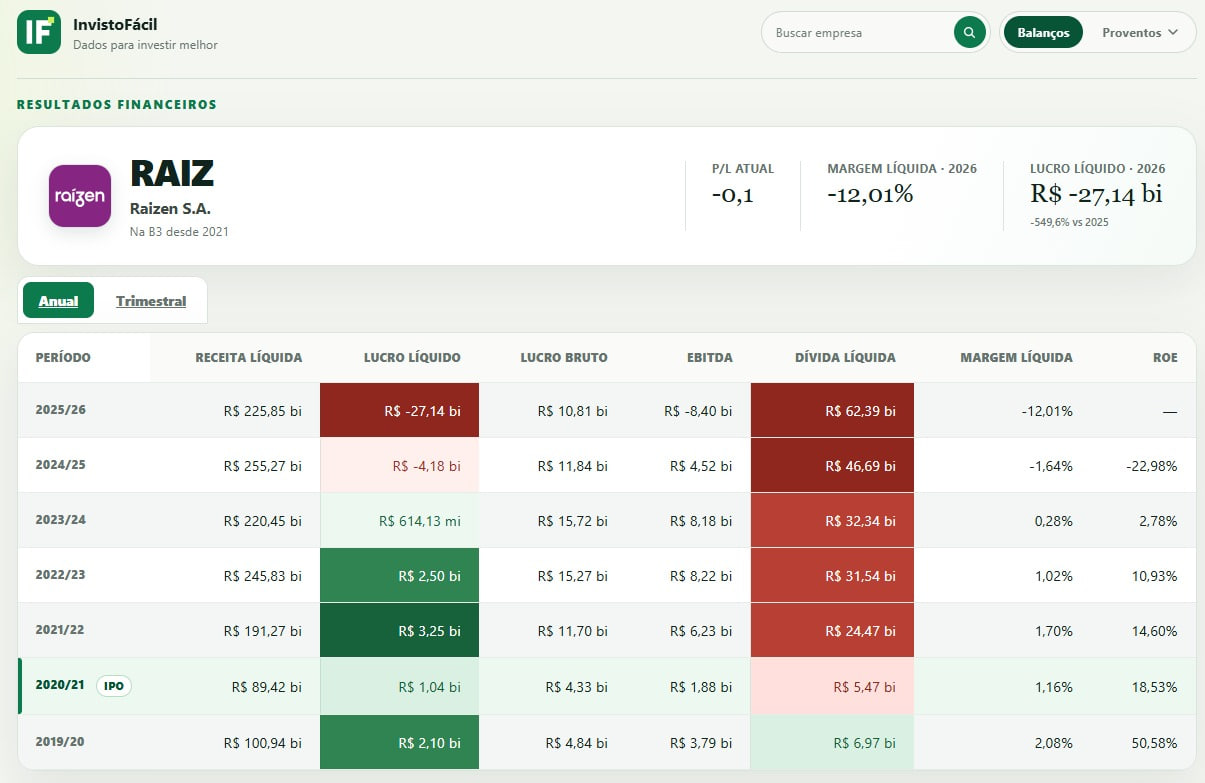The width and height of the screenshot is (1205, 783).
Task: Click the Lucro Bruto column header
Action: click(x=564, y=357)
